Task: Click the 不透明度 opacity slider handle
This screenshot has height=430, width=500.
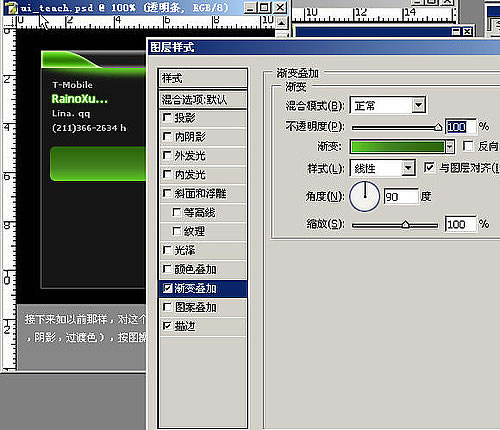Action: (438, 128)
